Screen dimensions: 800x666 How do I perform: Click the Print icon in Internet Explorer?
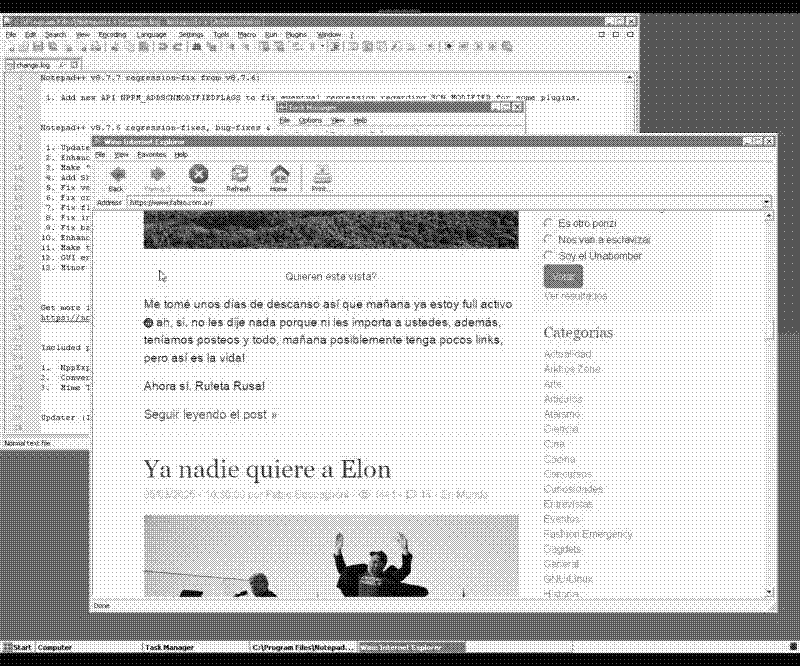[321, 179]
